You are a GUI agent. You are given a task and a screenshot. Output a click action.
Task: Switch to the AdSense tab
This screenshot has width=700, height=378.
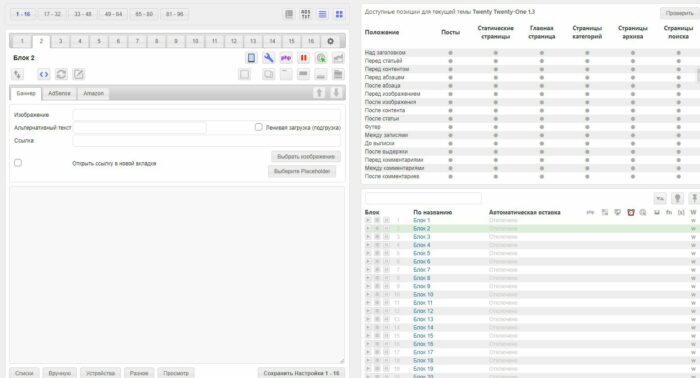(x=59, y=93)
